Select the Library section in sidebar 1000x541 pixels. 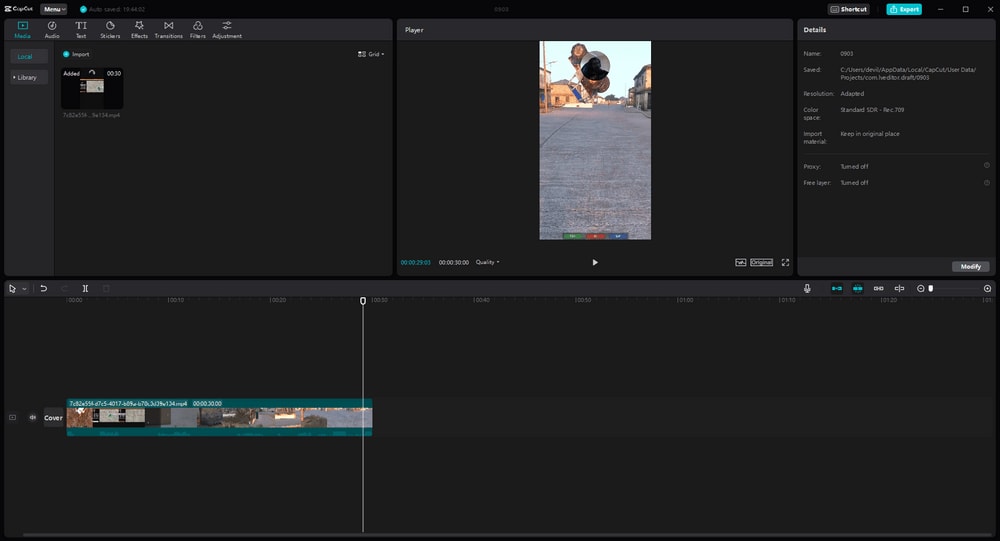(x=28, y=77)
